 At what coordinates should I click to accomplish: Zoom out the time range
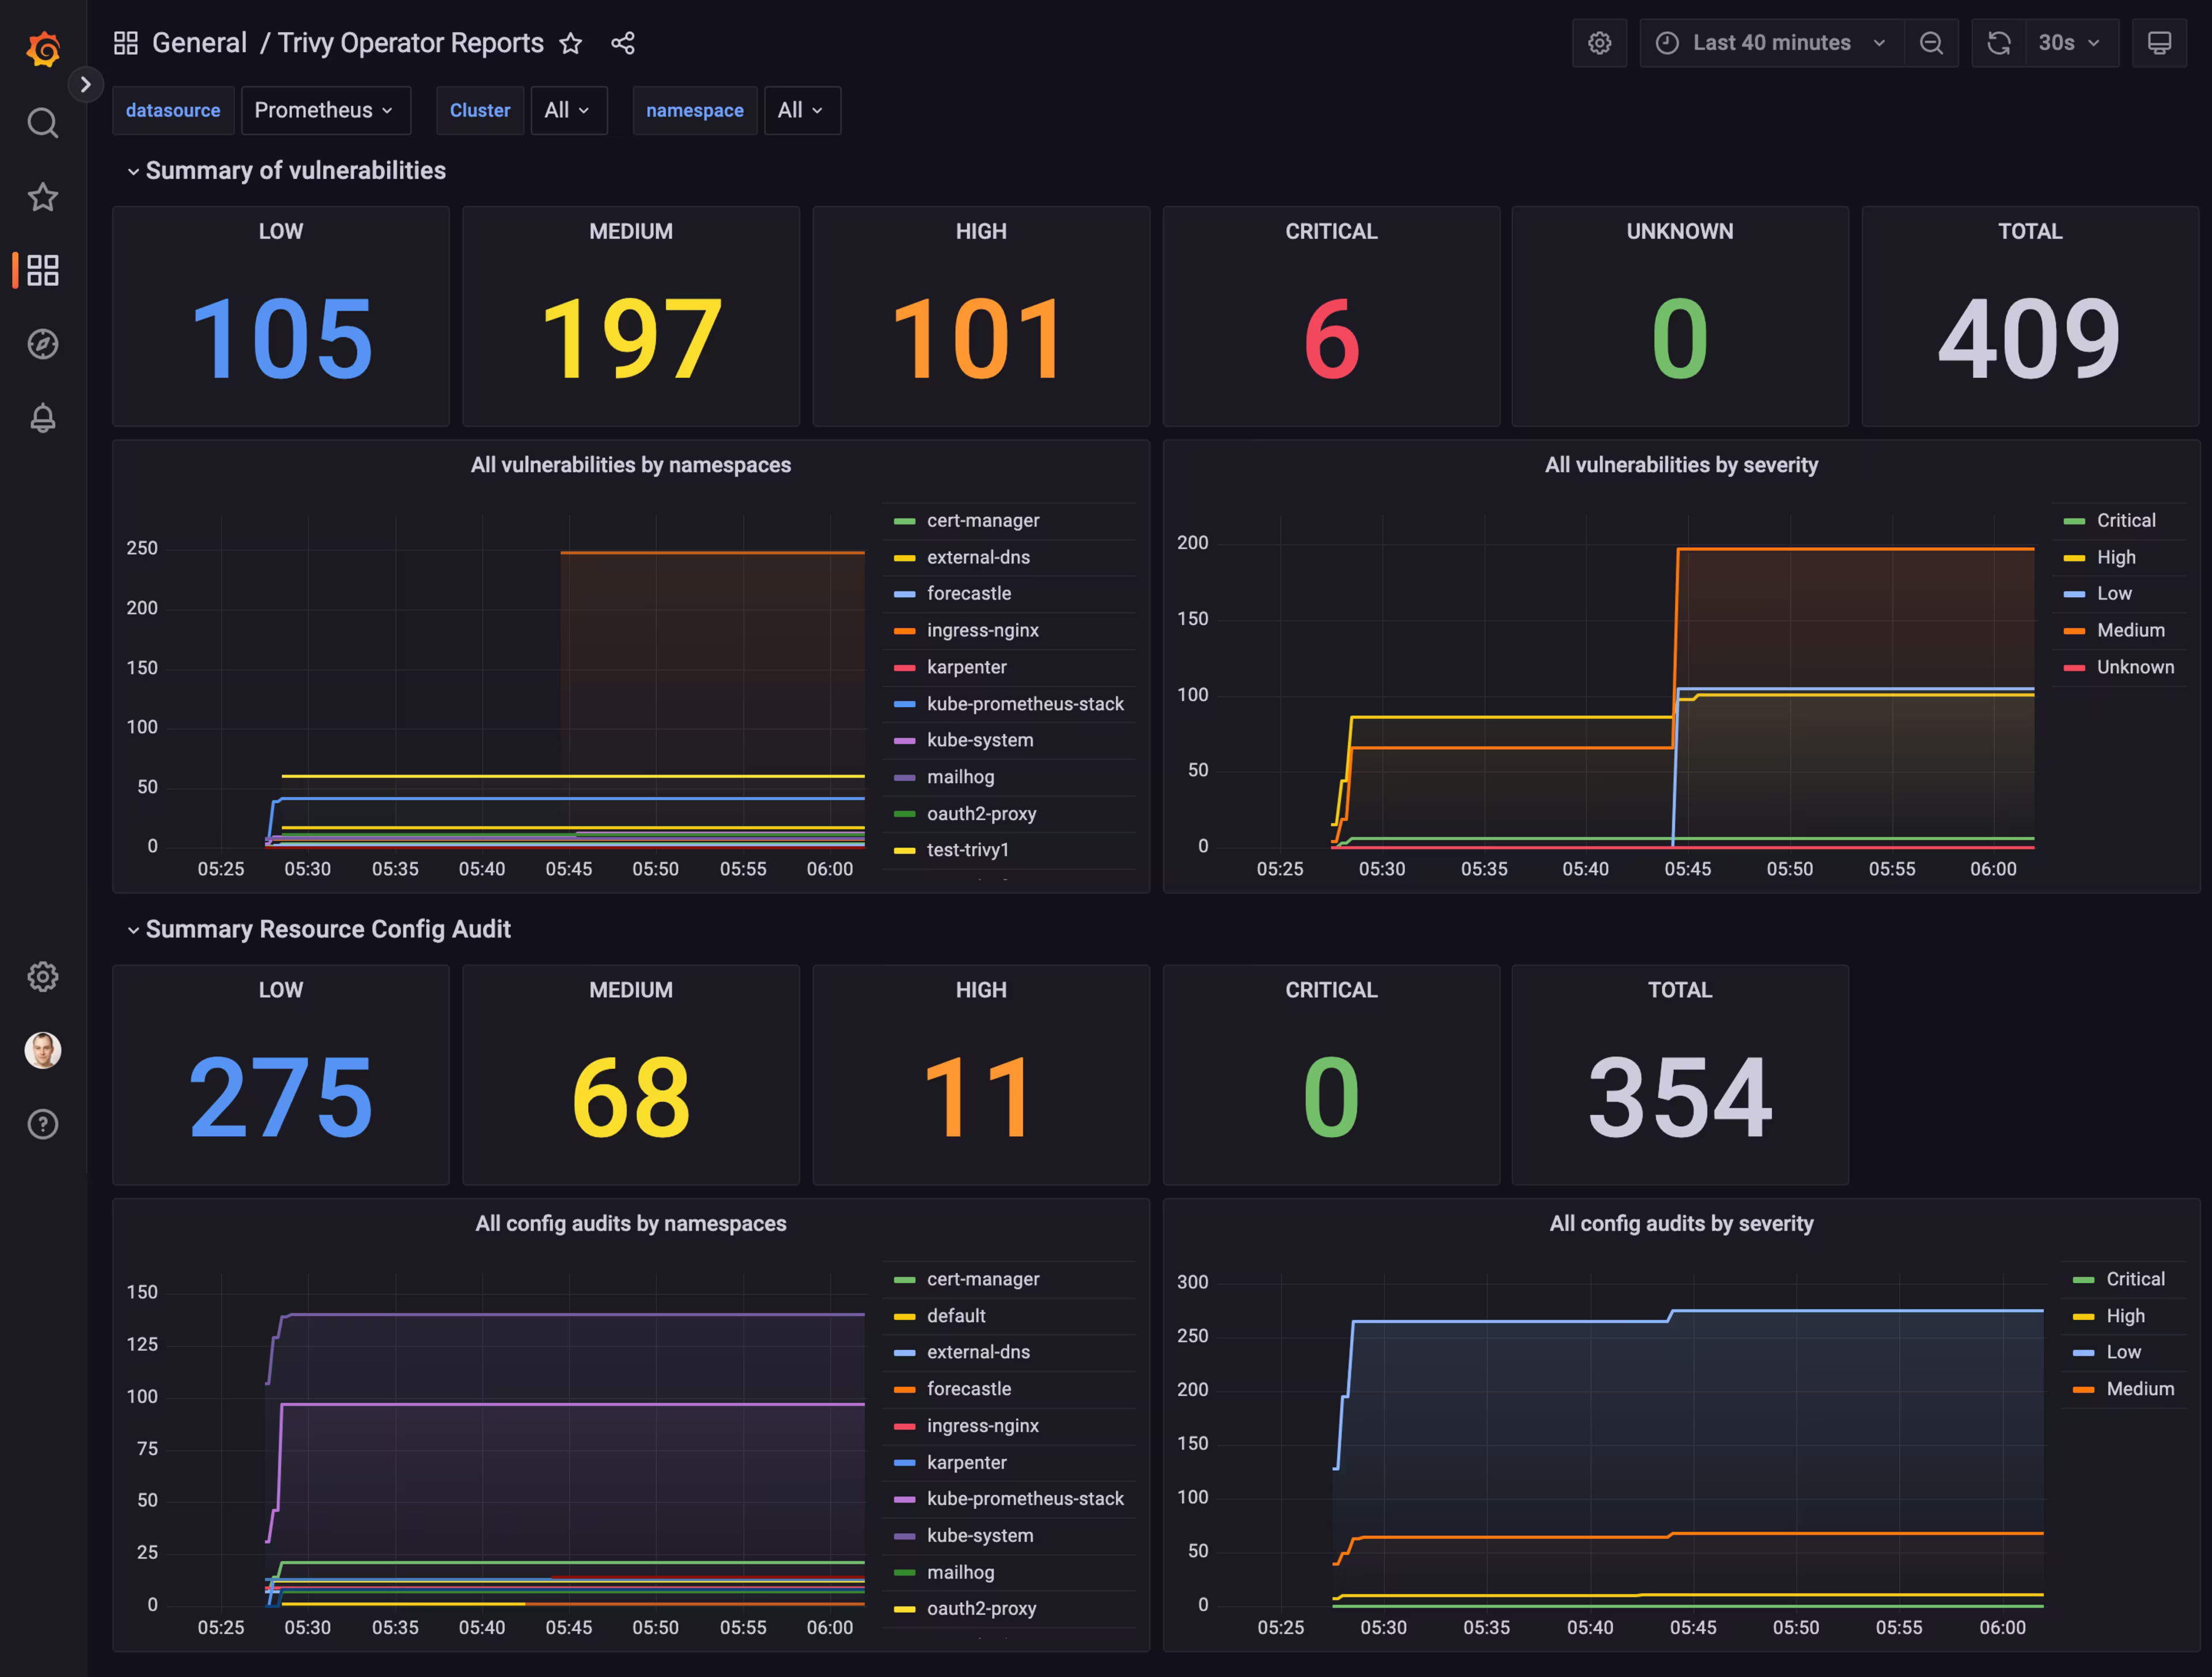(1931, 43)
